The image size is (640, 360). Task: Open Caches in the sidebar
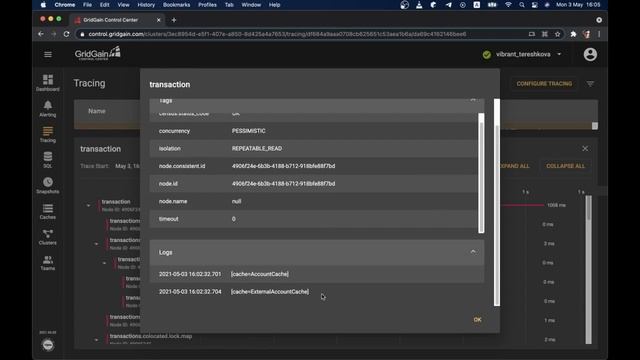(48, 211)
